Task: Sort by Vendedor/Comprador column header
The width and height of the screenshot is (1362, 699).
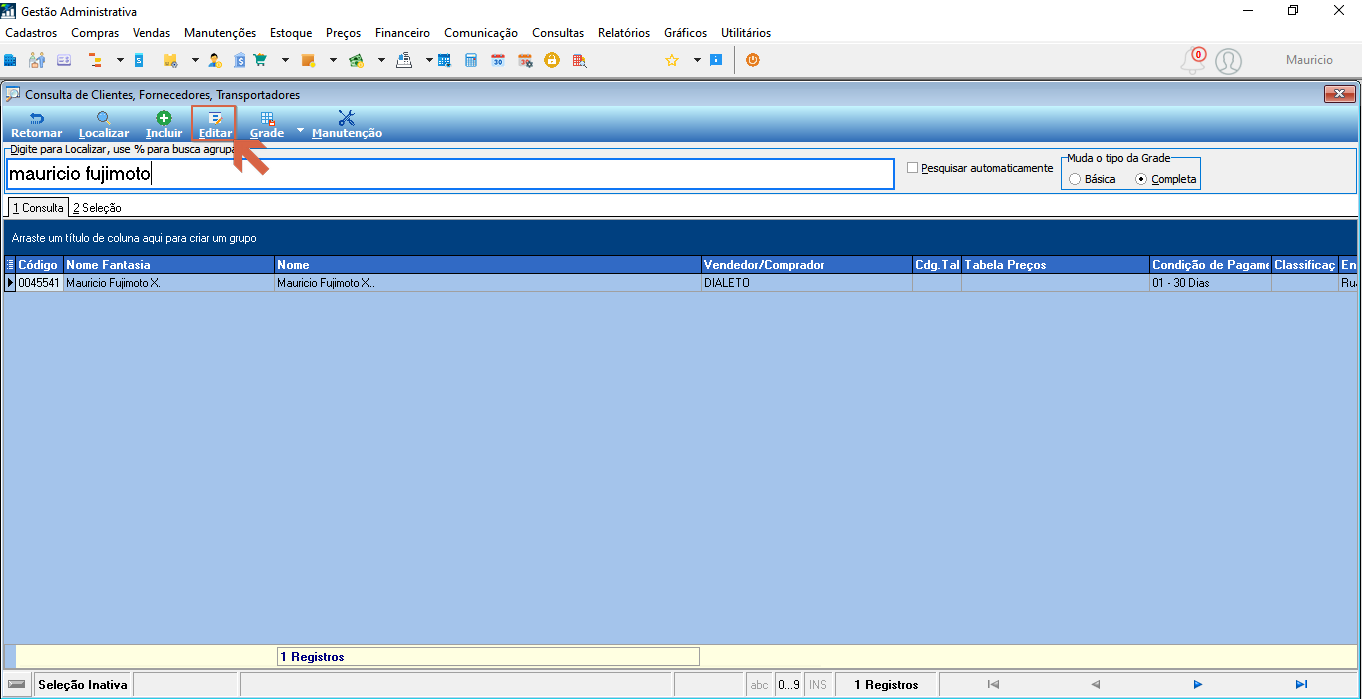Action: pyautogui.click(x=806, y=265)
